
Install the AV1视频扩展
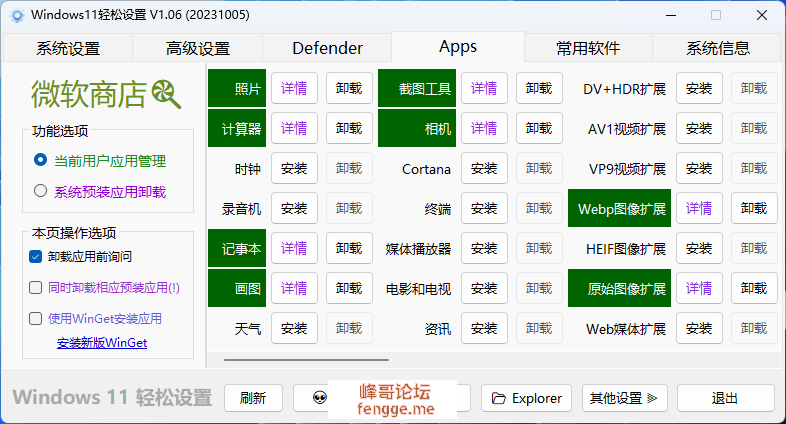(x=699, y=128)
